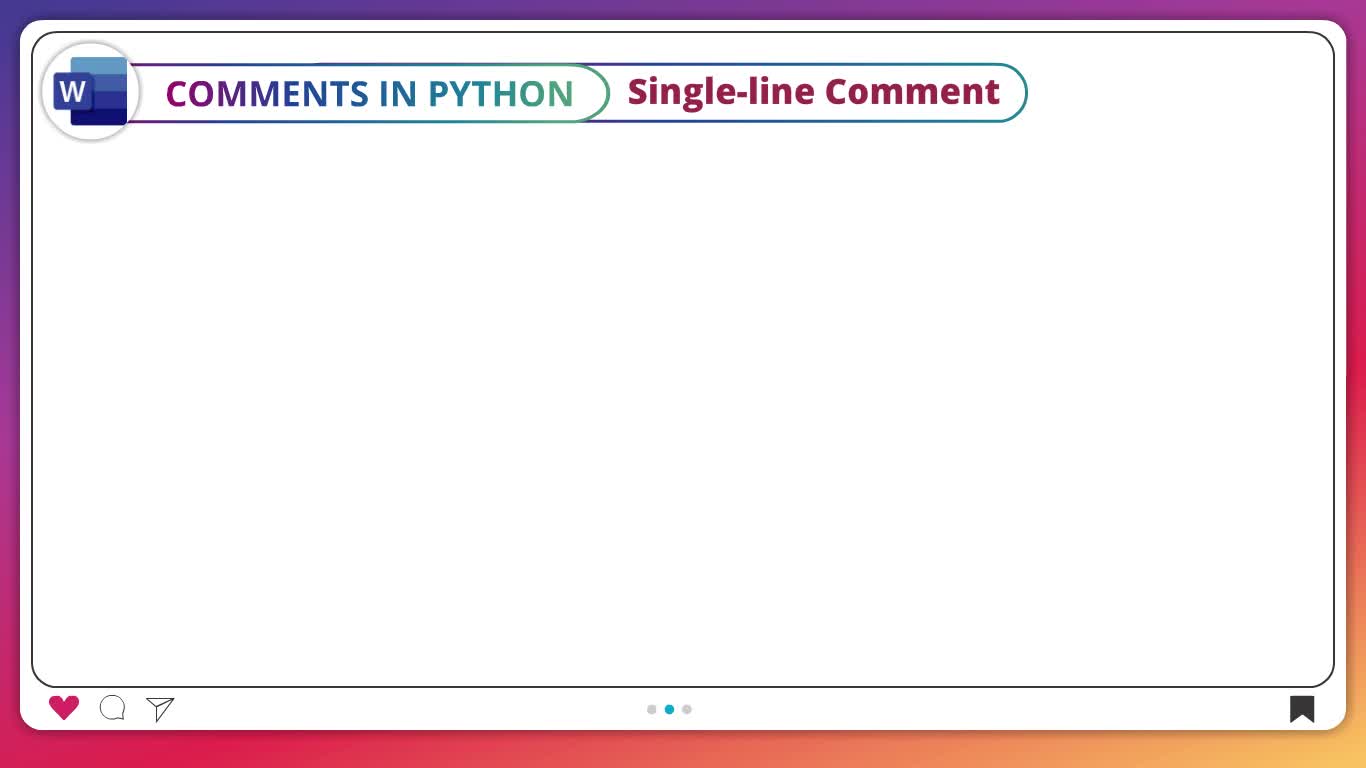Click the "Single-line Comment" heading
The height and width of the screenshot is (768, 1366).
pyautogui.click(x=813, y=91)
